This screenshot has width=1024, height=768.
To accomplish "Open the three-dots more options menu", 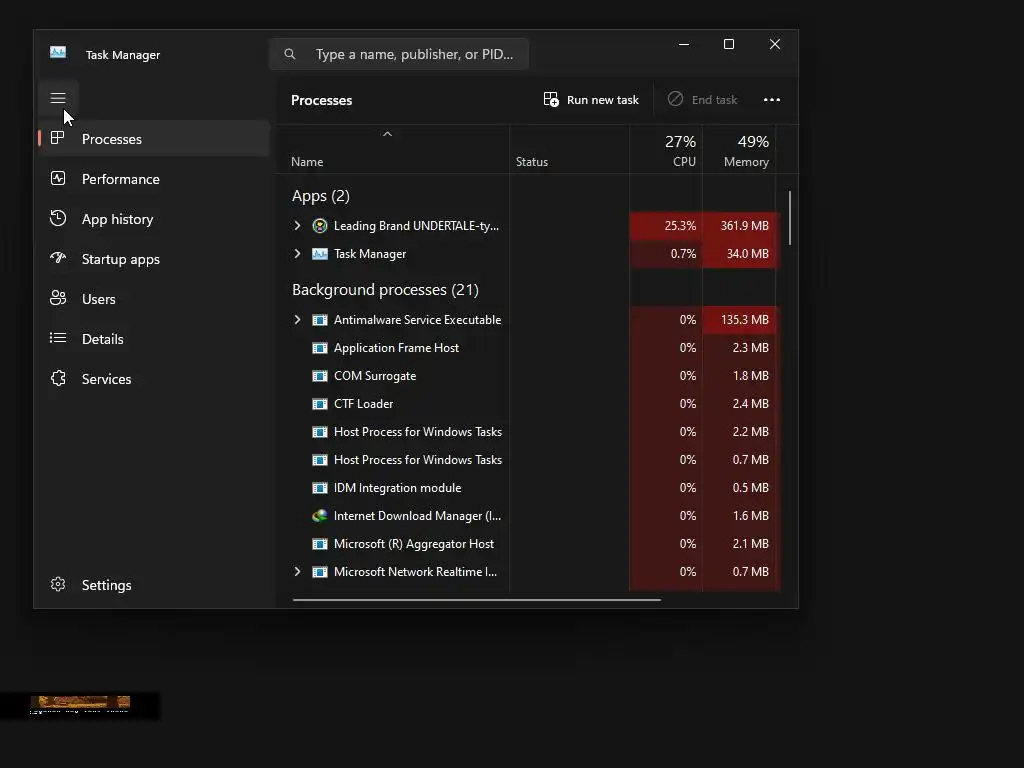I will 772,100.
